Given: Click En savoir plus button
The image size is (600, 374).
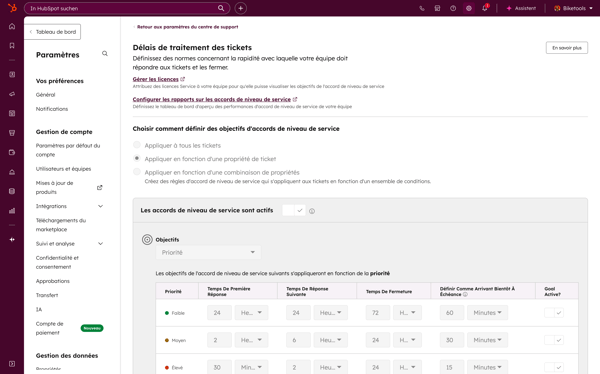Looking at the screenshot, I should (x=567, y=47).
